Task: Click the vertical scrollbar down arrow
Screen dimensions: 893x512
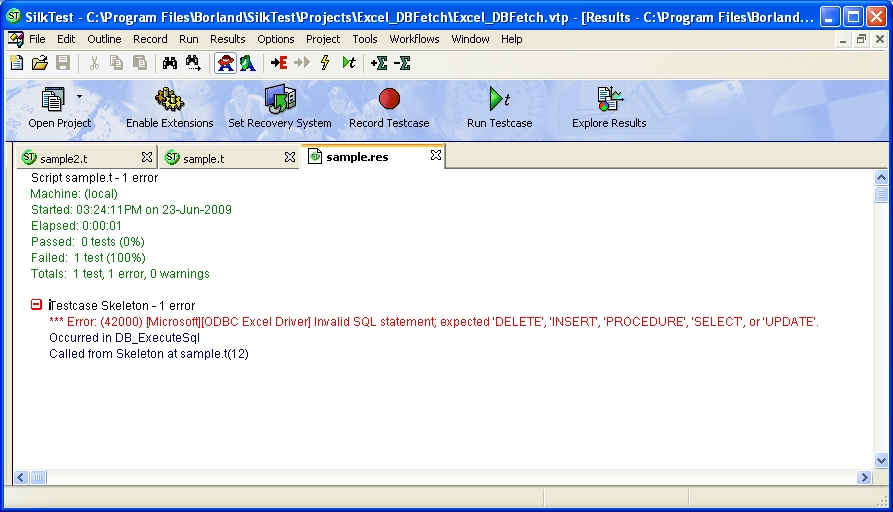Action: (x=881, y=460)
